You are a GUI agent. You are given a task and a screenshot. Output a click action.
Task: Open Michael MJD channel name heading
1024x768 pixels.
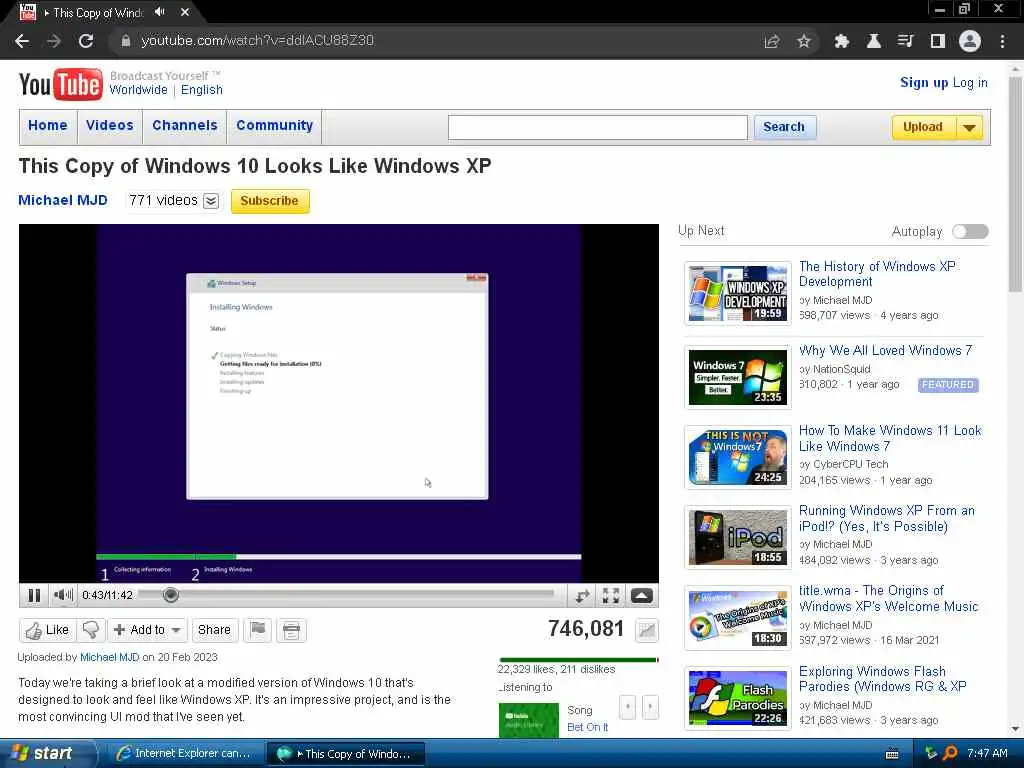[63, 200]
